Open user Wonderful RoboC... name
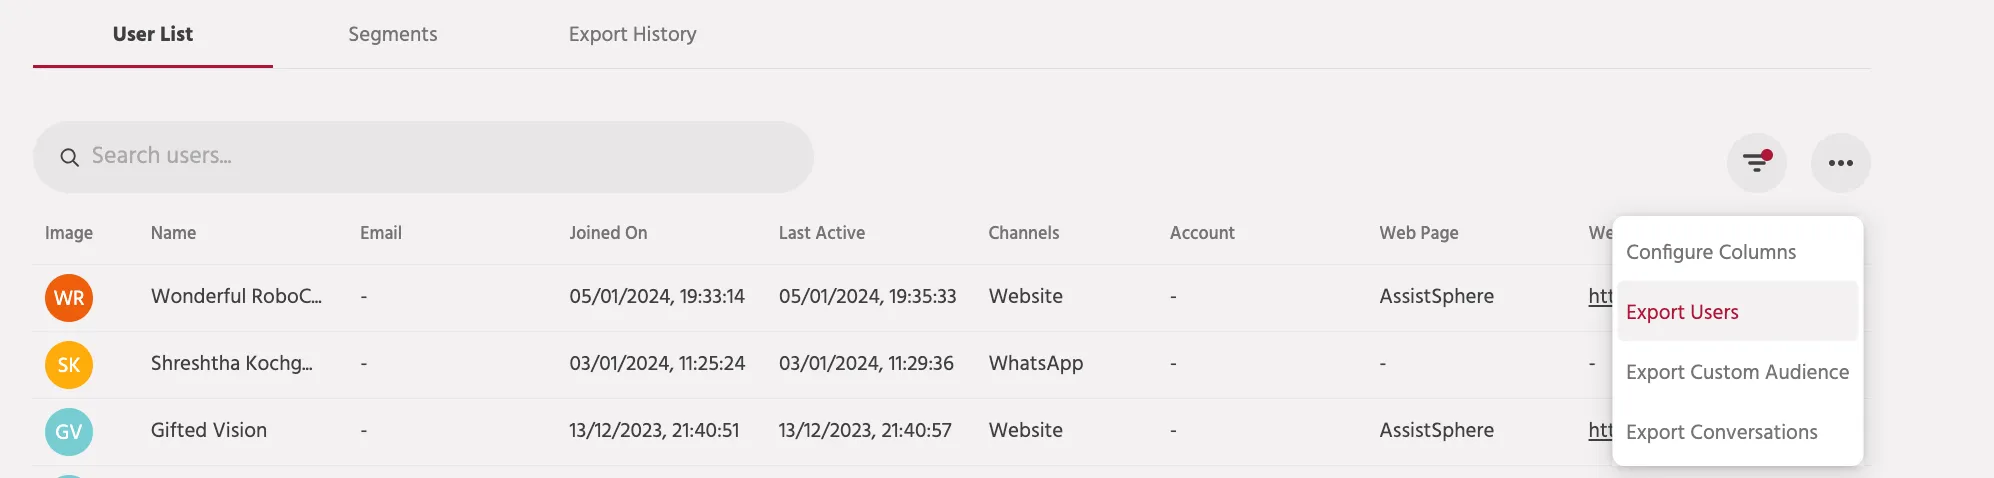This screenshot has height=478, width=1994. [x=236, y=296]
